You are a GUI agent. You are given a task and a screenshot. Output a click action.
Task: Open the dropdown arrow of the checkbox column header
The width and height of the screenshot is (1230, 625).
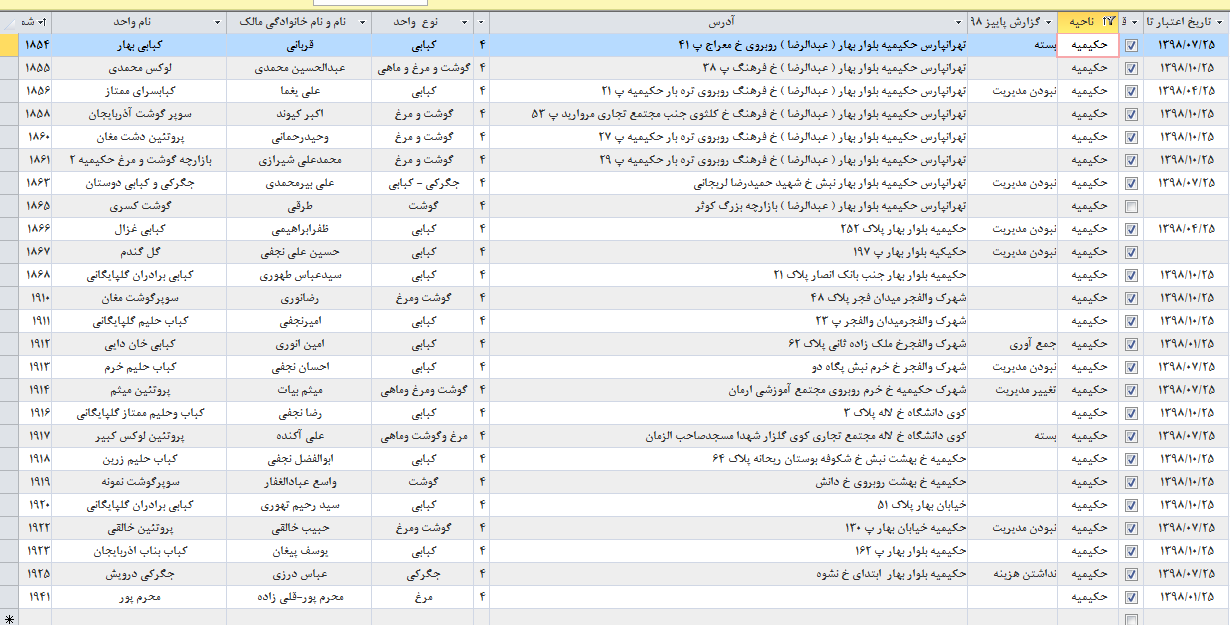[x=1135, y=22]
